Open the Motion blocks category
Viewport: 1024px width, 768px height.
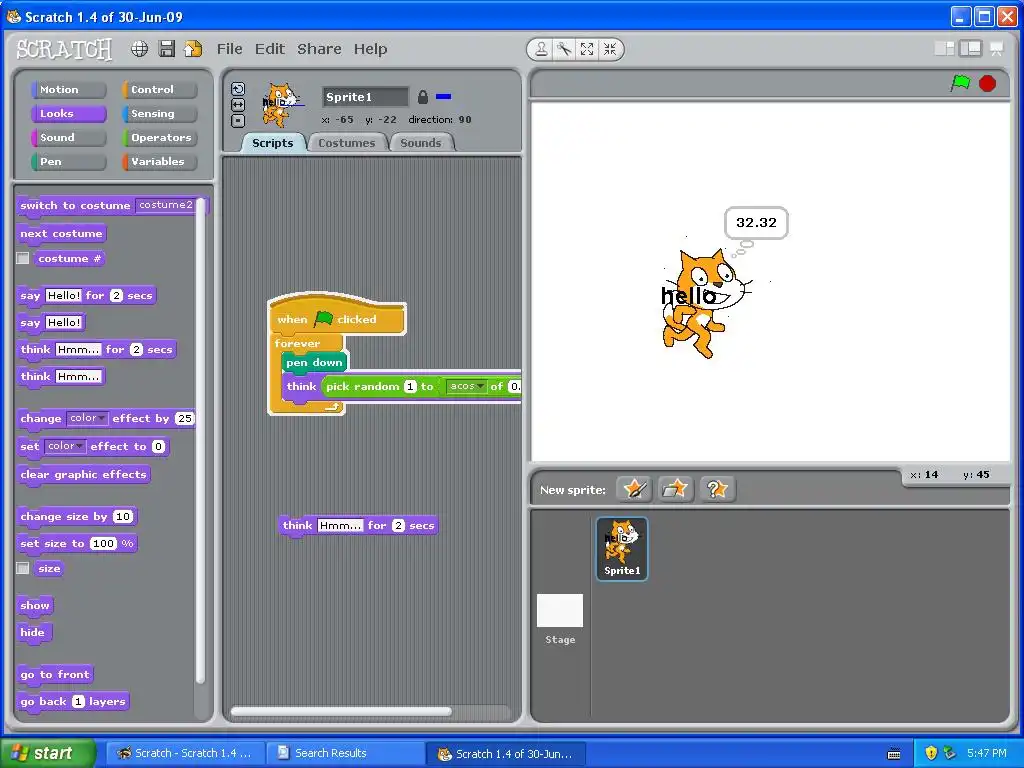click(68, 89)
